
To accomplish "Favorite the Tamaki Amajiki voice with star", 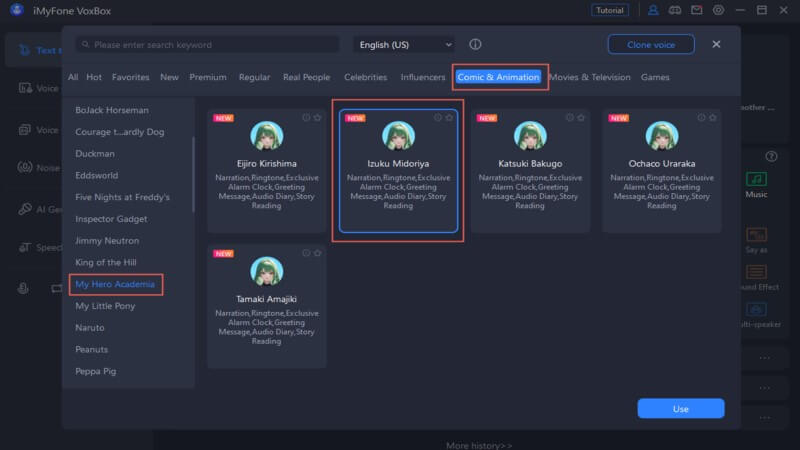I will click(317, 253).
